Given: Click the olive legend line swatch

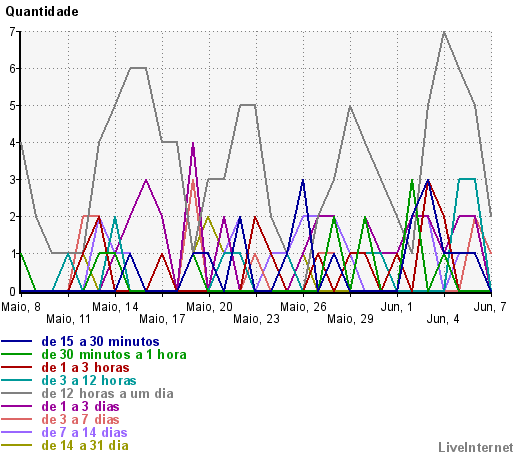Looking at the screenshot, I should [x=16, y=445].
